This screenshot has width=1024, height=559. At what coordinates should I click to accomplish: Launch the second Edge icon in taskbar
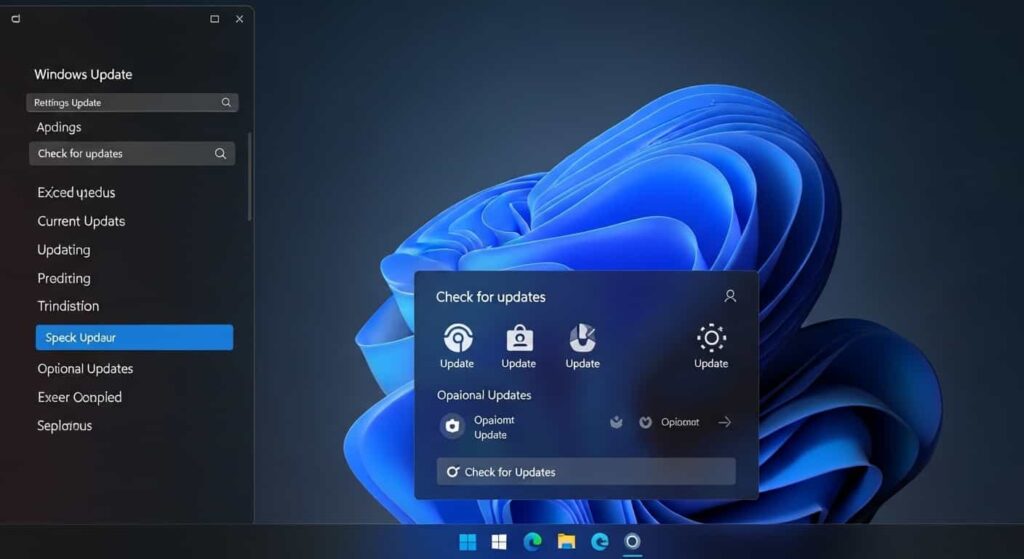click(600, 541)
